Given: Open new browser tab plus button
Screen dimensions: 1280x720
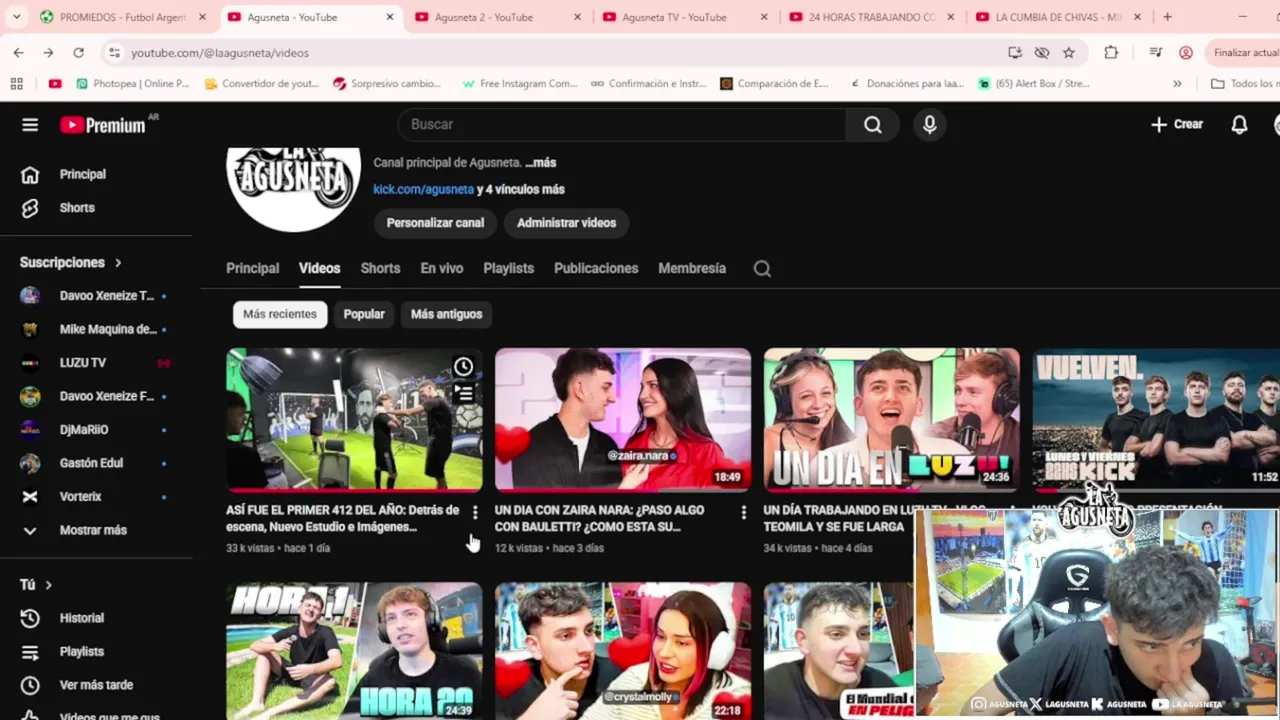Looking at the screenshot, I should [x=1167, y=17].
